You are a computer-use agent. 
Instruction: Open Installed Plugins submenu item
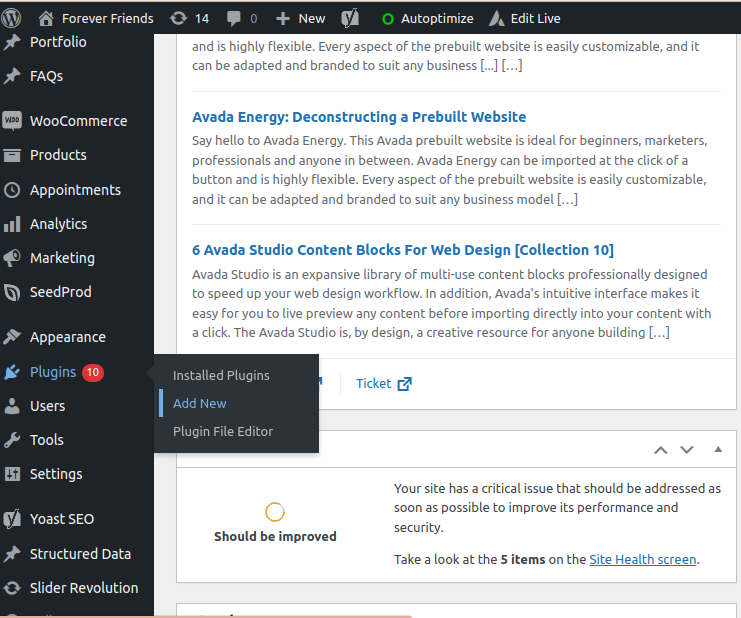coord(221,375)
